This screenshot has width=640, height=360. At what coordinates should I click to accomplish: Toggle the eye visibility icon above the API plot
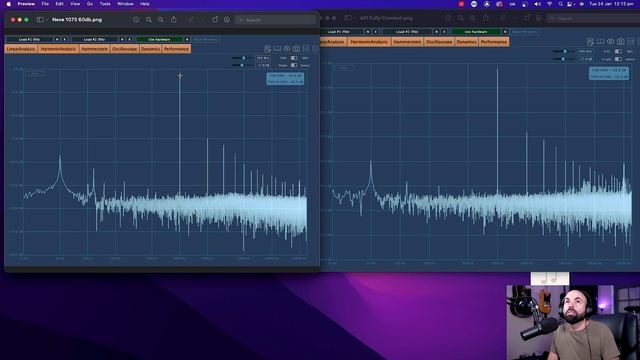pos(610,42)
